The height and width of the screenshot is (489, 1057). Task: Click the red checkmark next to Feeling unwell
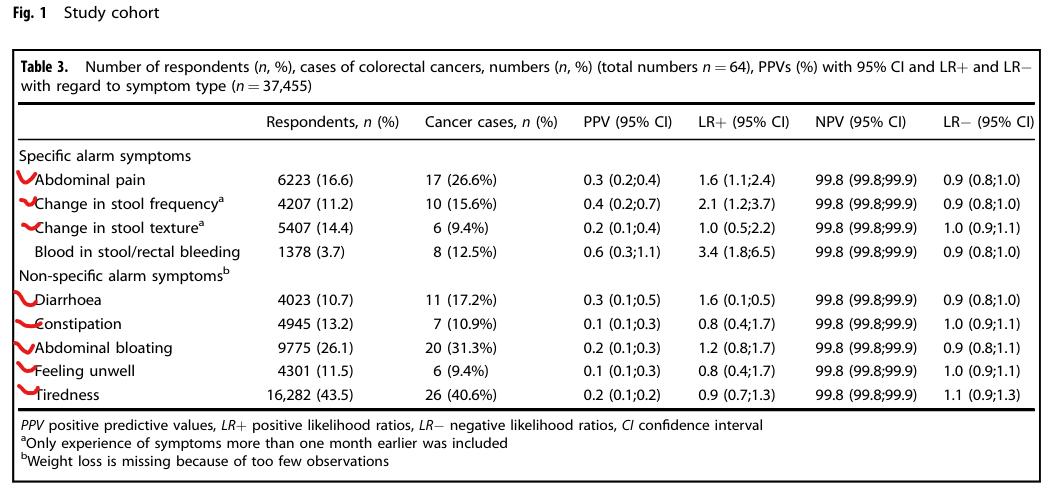25,371
